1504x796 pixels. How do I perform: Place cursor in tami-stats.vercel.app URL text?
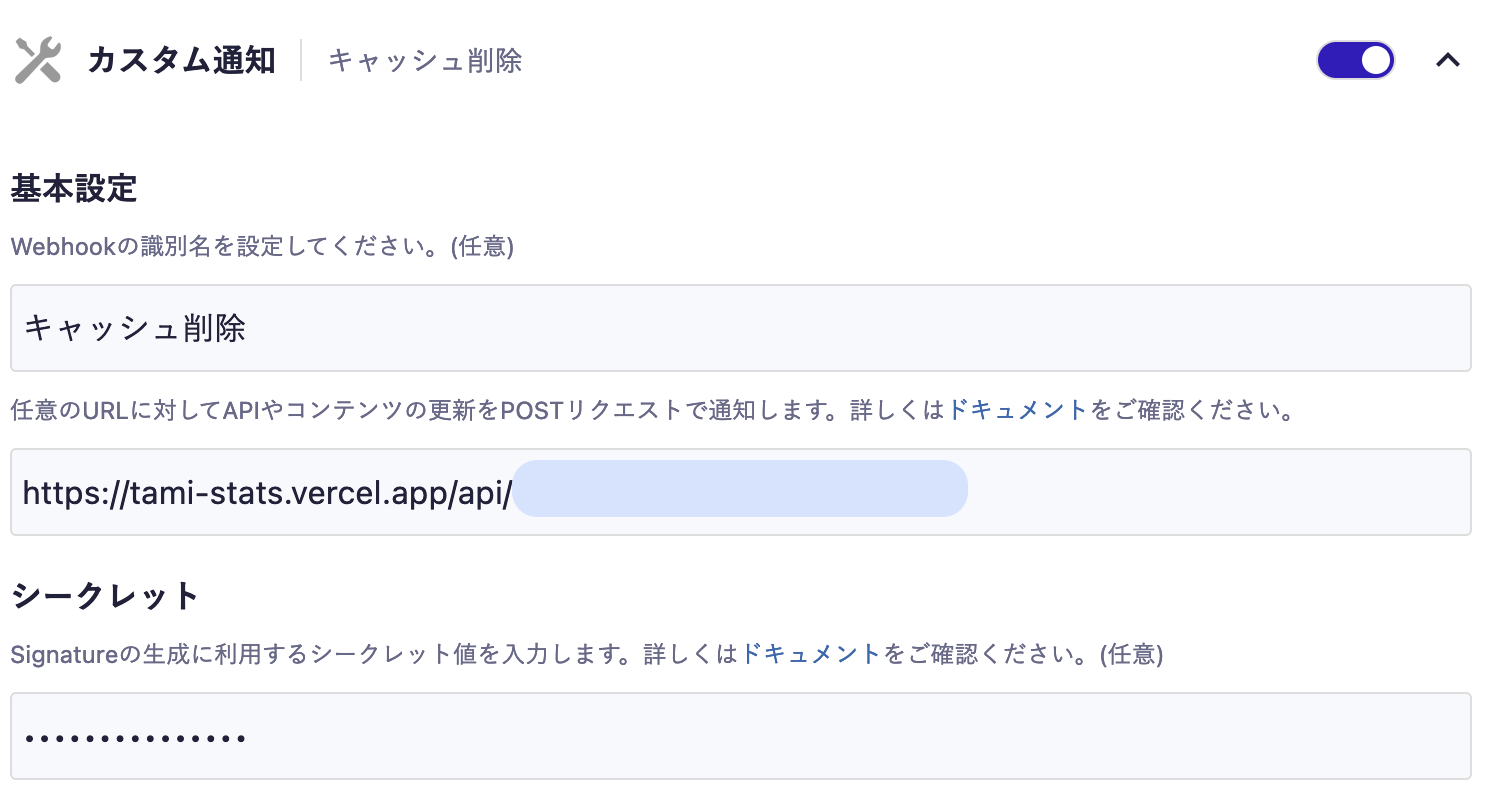coord(266,492)
